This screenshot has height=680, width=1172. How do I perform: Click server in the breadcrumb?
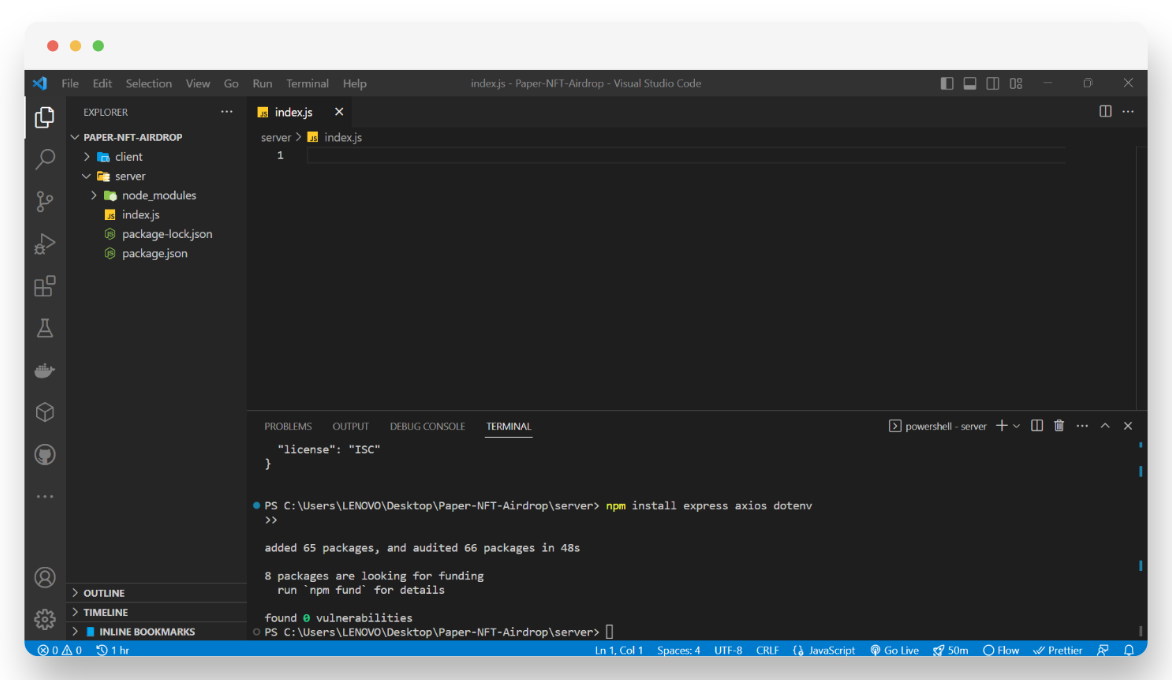[276, 137]
